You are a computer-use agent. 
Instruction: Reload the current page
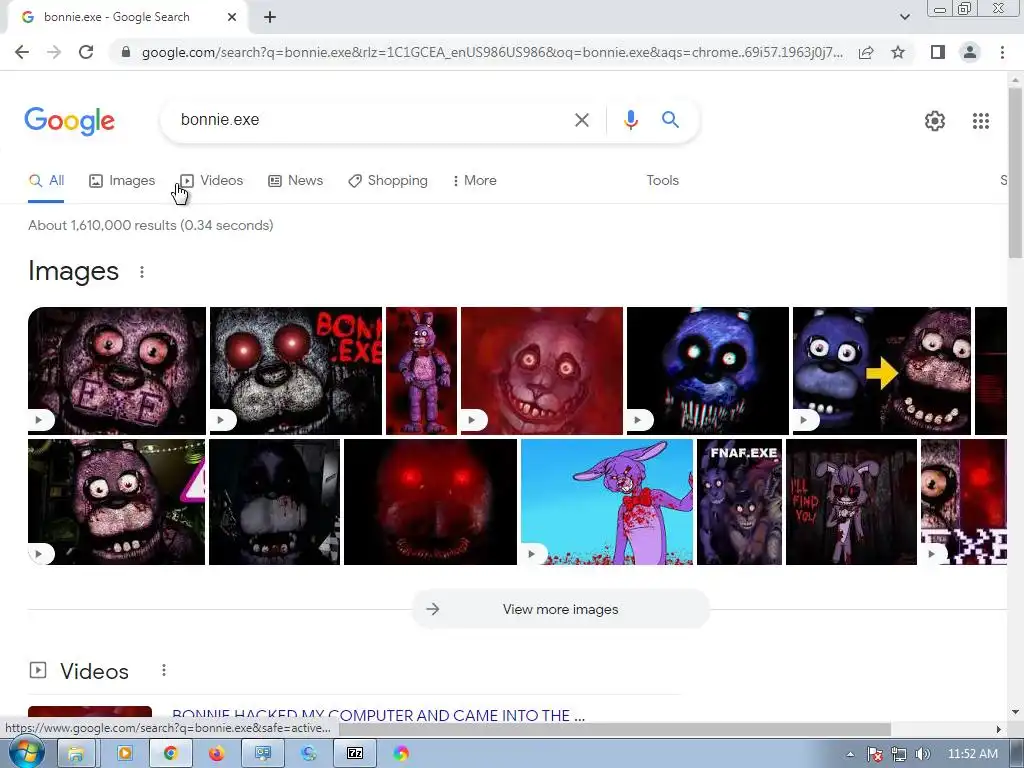tap(86, 52)
